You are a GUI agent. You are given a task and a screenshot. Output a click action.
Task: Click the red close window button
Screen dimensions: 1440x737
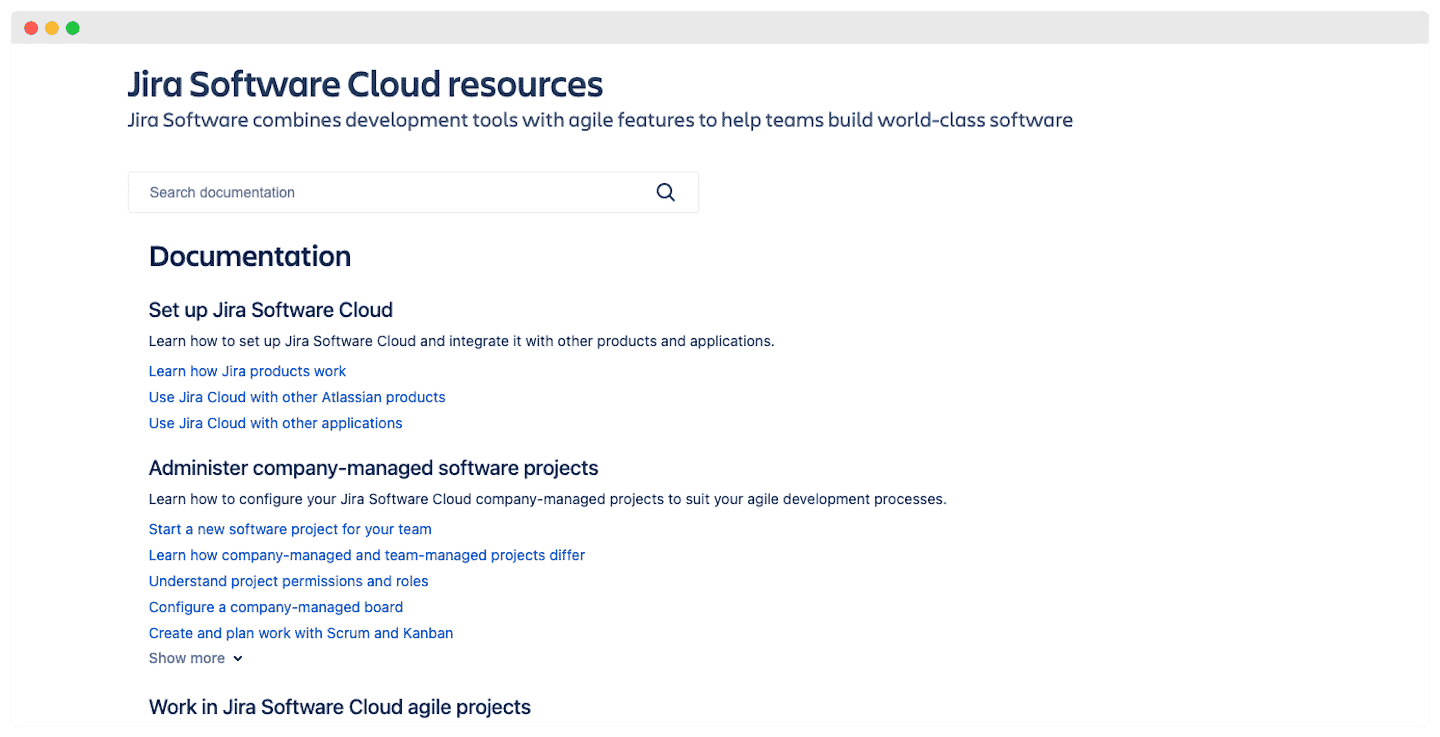(x=31, y=28)
